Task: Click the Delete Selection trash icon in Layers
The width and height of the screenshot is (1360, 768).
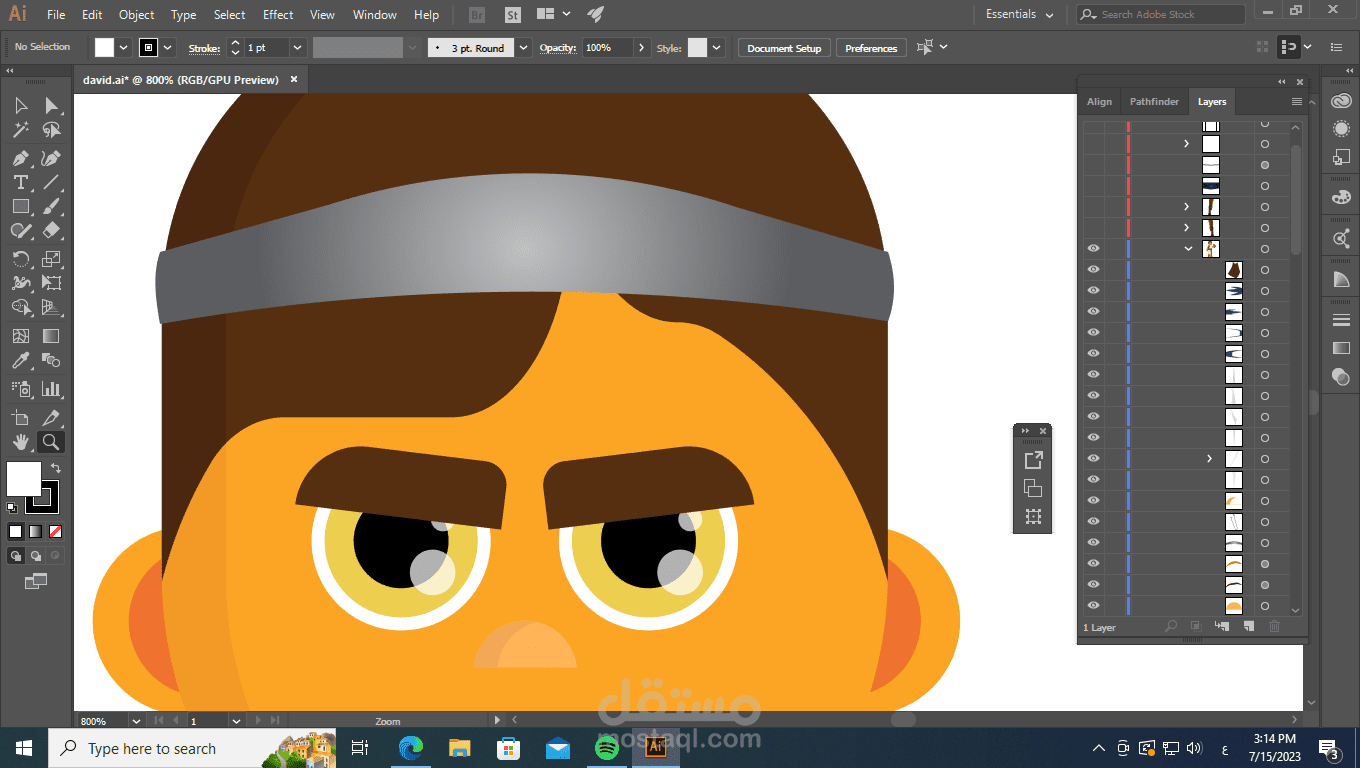Action: 1274,626
